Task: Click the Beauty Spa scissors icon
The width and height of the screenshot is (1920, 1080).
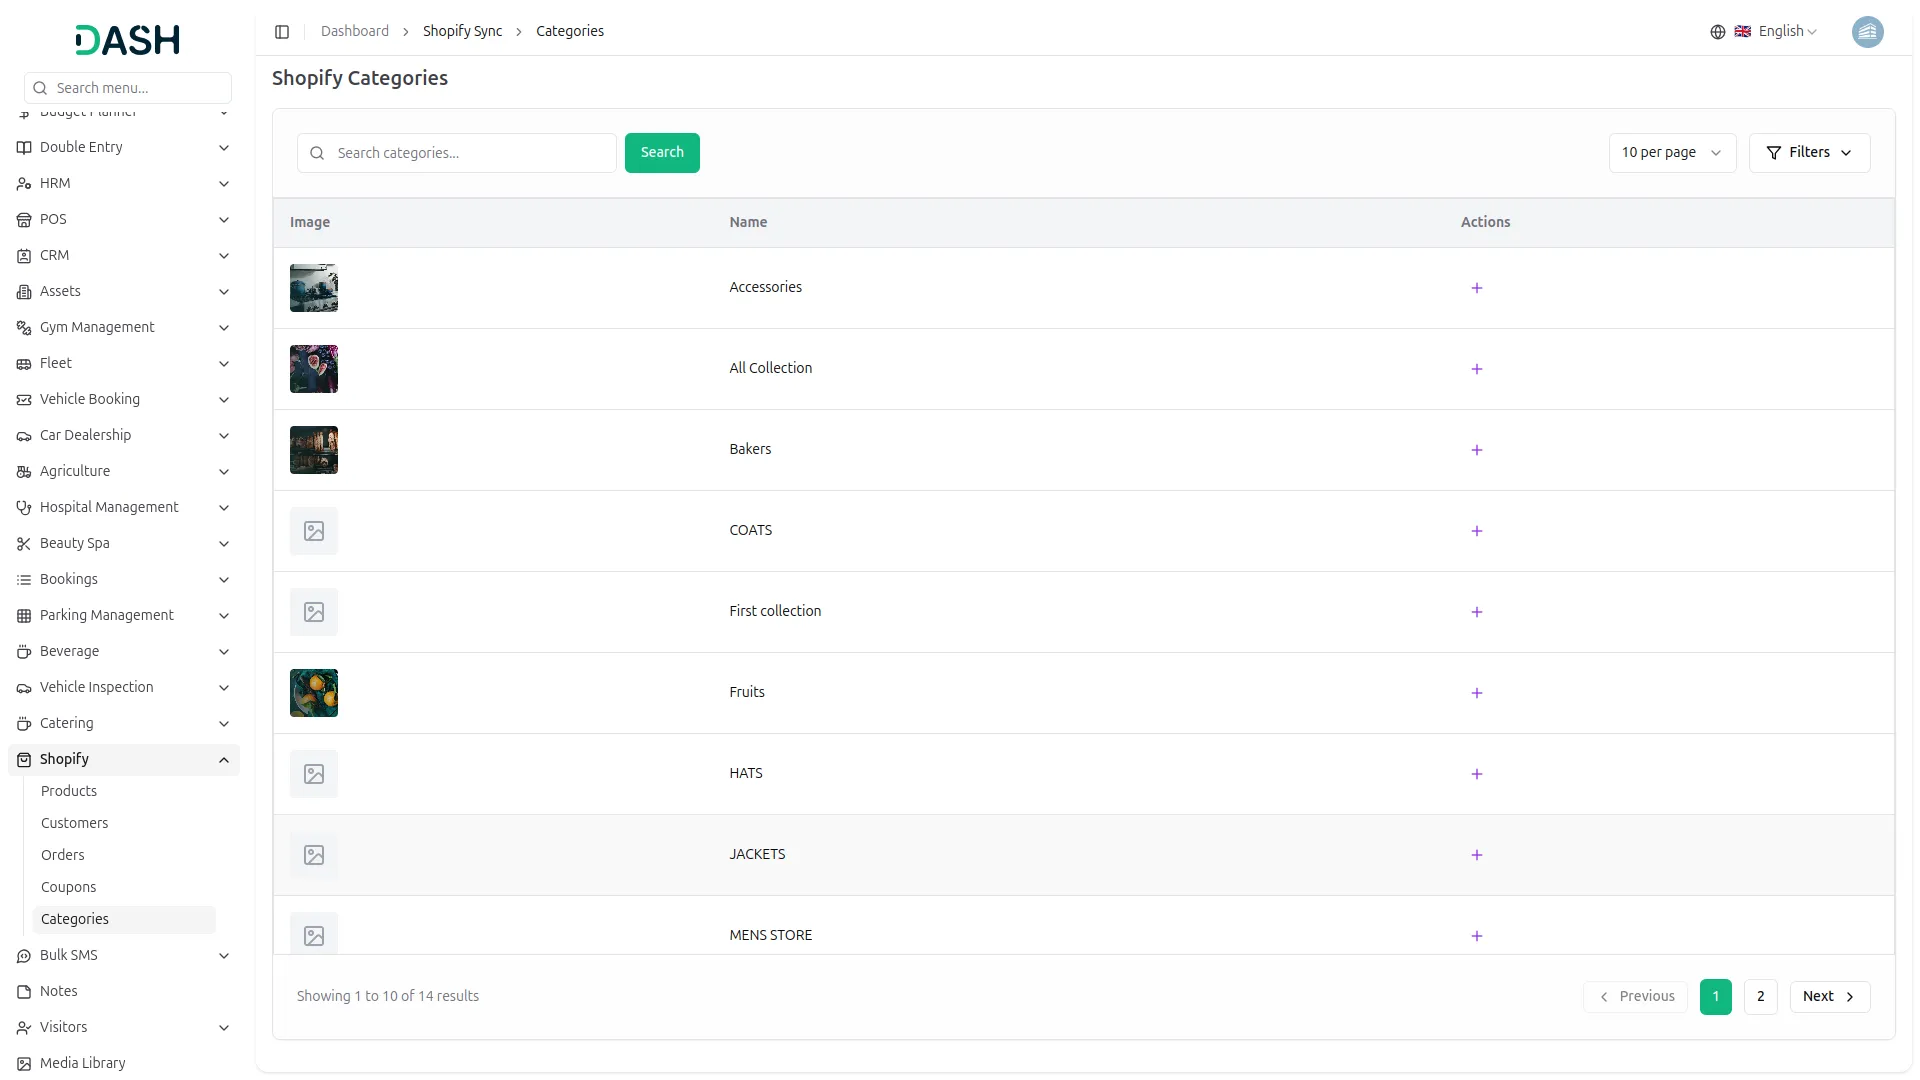Action: point(24,543)
